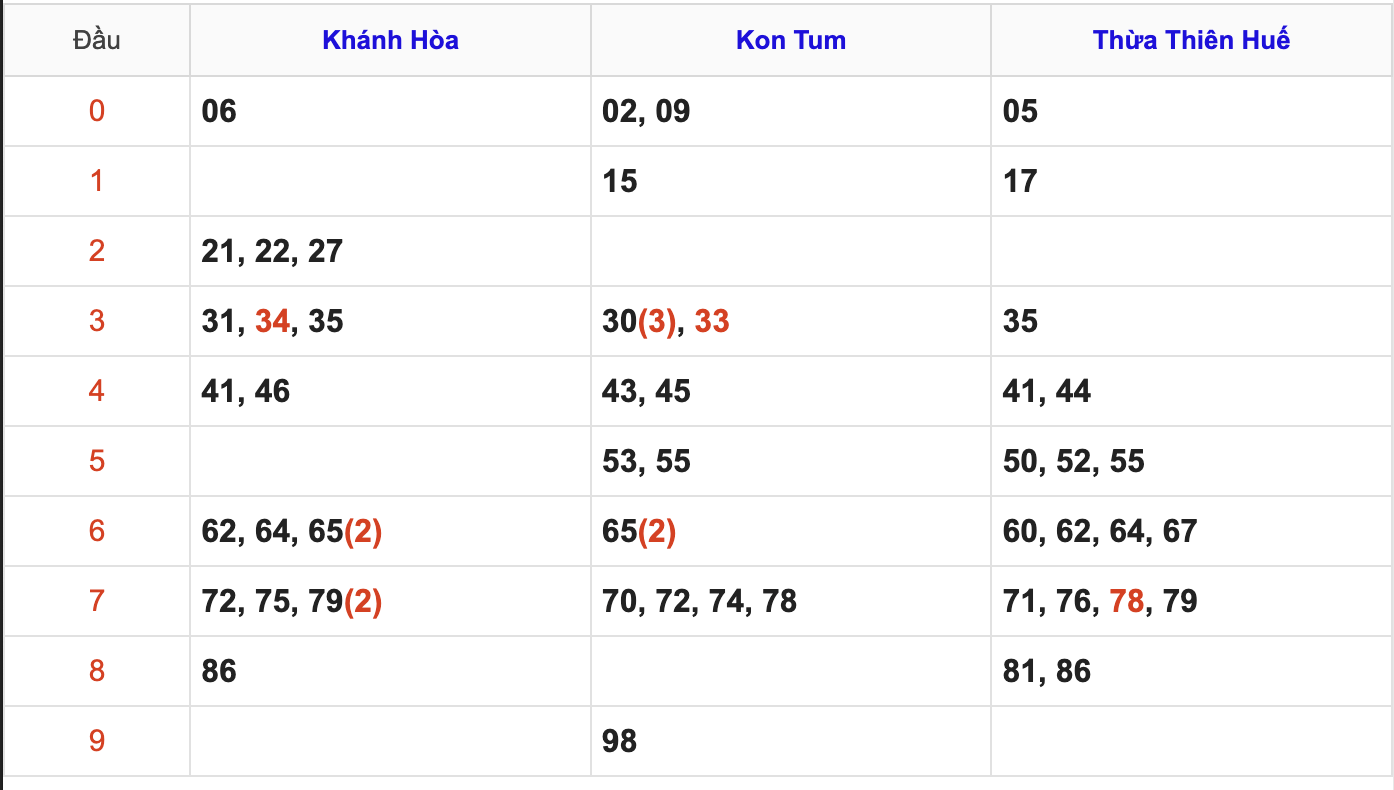Select the 17 cell under Thừa Thiên Huế
Image resolution: width=1394 pixels, height=790 pixels.
click(1020, 181)
